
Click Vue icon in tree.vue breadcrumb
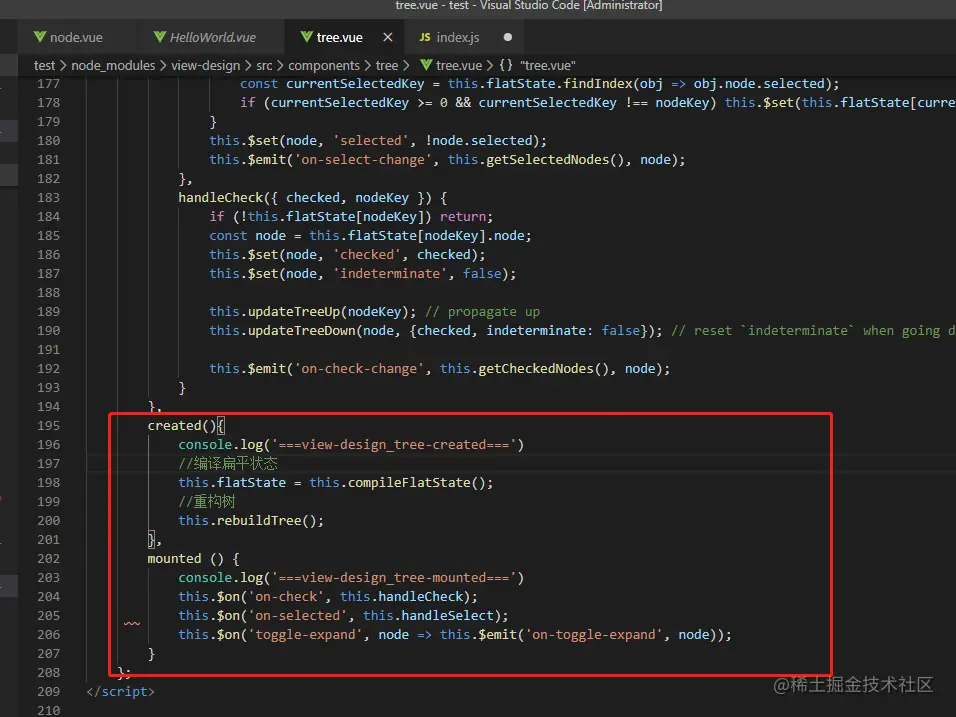(426, 65)
